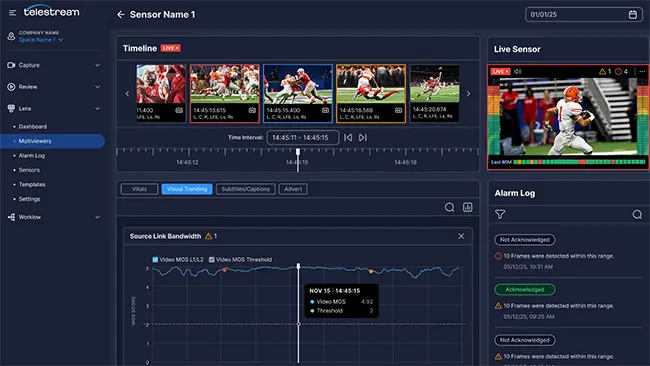Expand the Review section
Viewport: 650px width, 366px height.
pyautogui.click(x=97, y=87)
